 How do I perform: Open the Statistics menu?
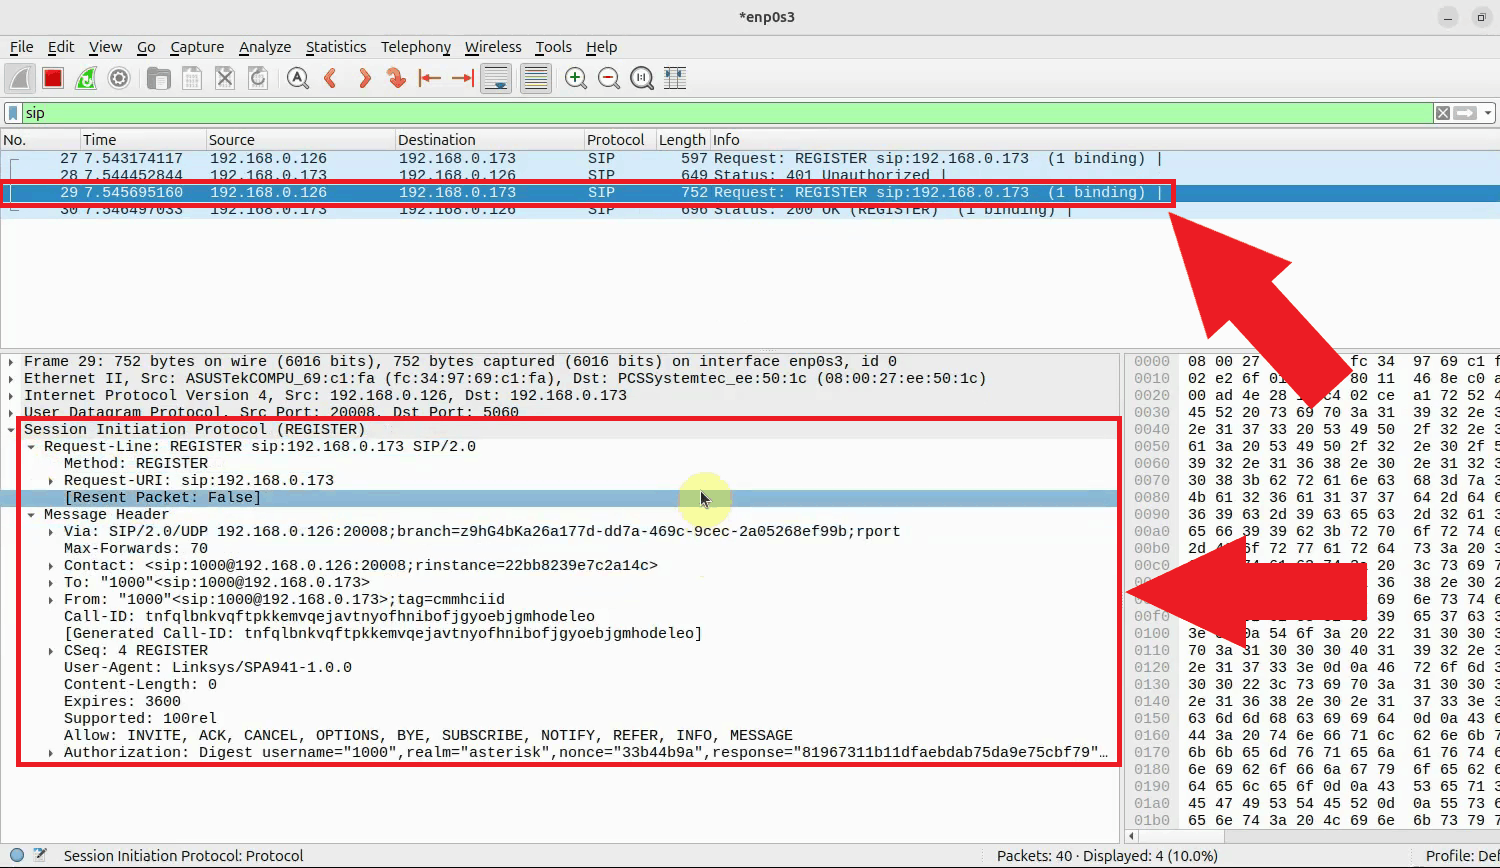tap(336, 47)
